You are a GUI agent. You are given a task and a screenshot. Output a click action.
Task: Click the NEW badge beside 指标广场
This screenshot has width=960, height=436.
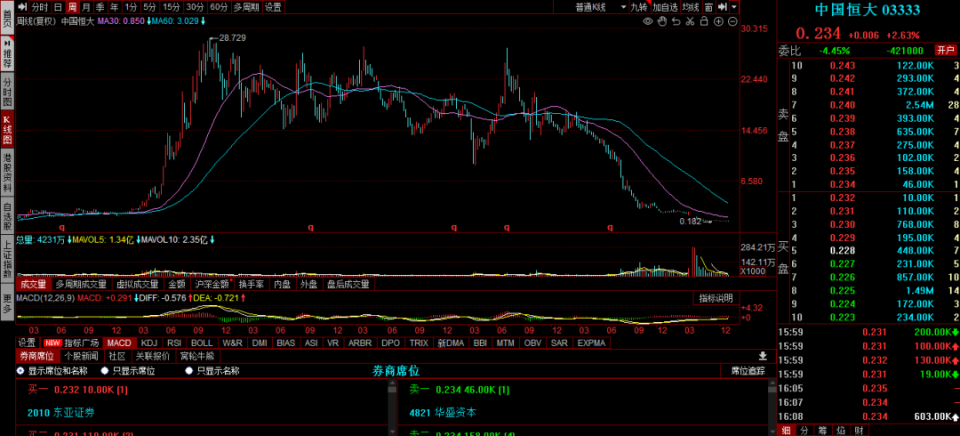[x=53, y=343]
